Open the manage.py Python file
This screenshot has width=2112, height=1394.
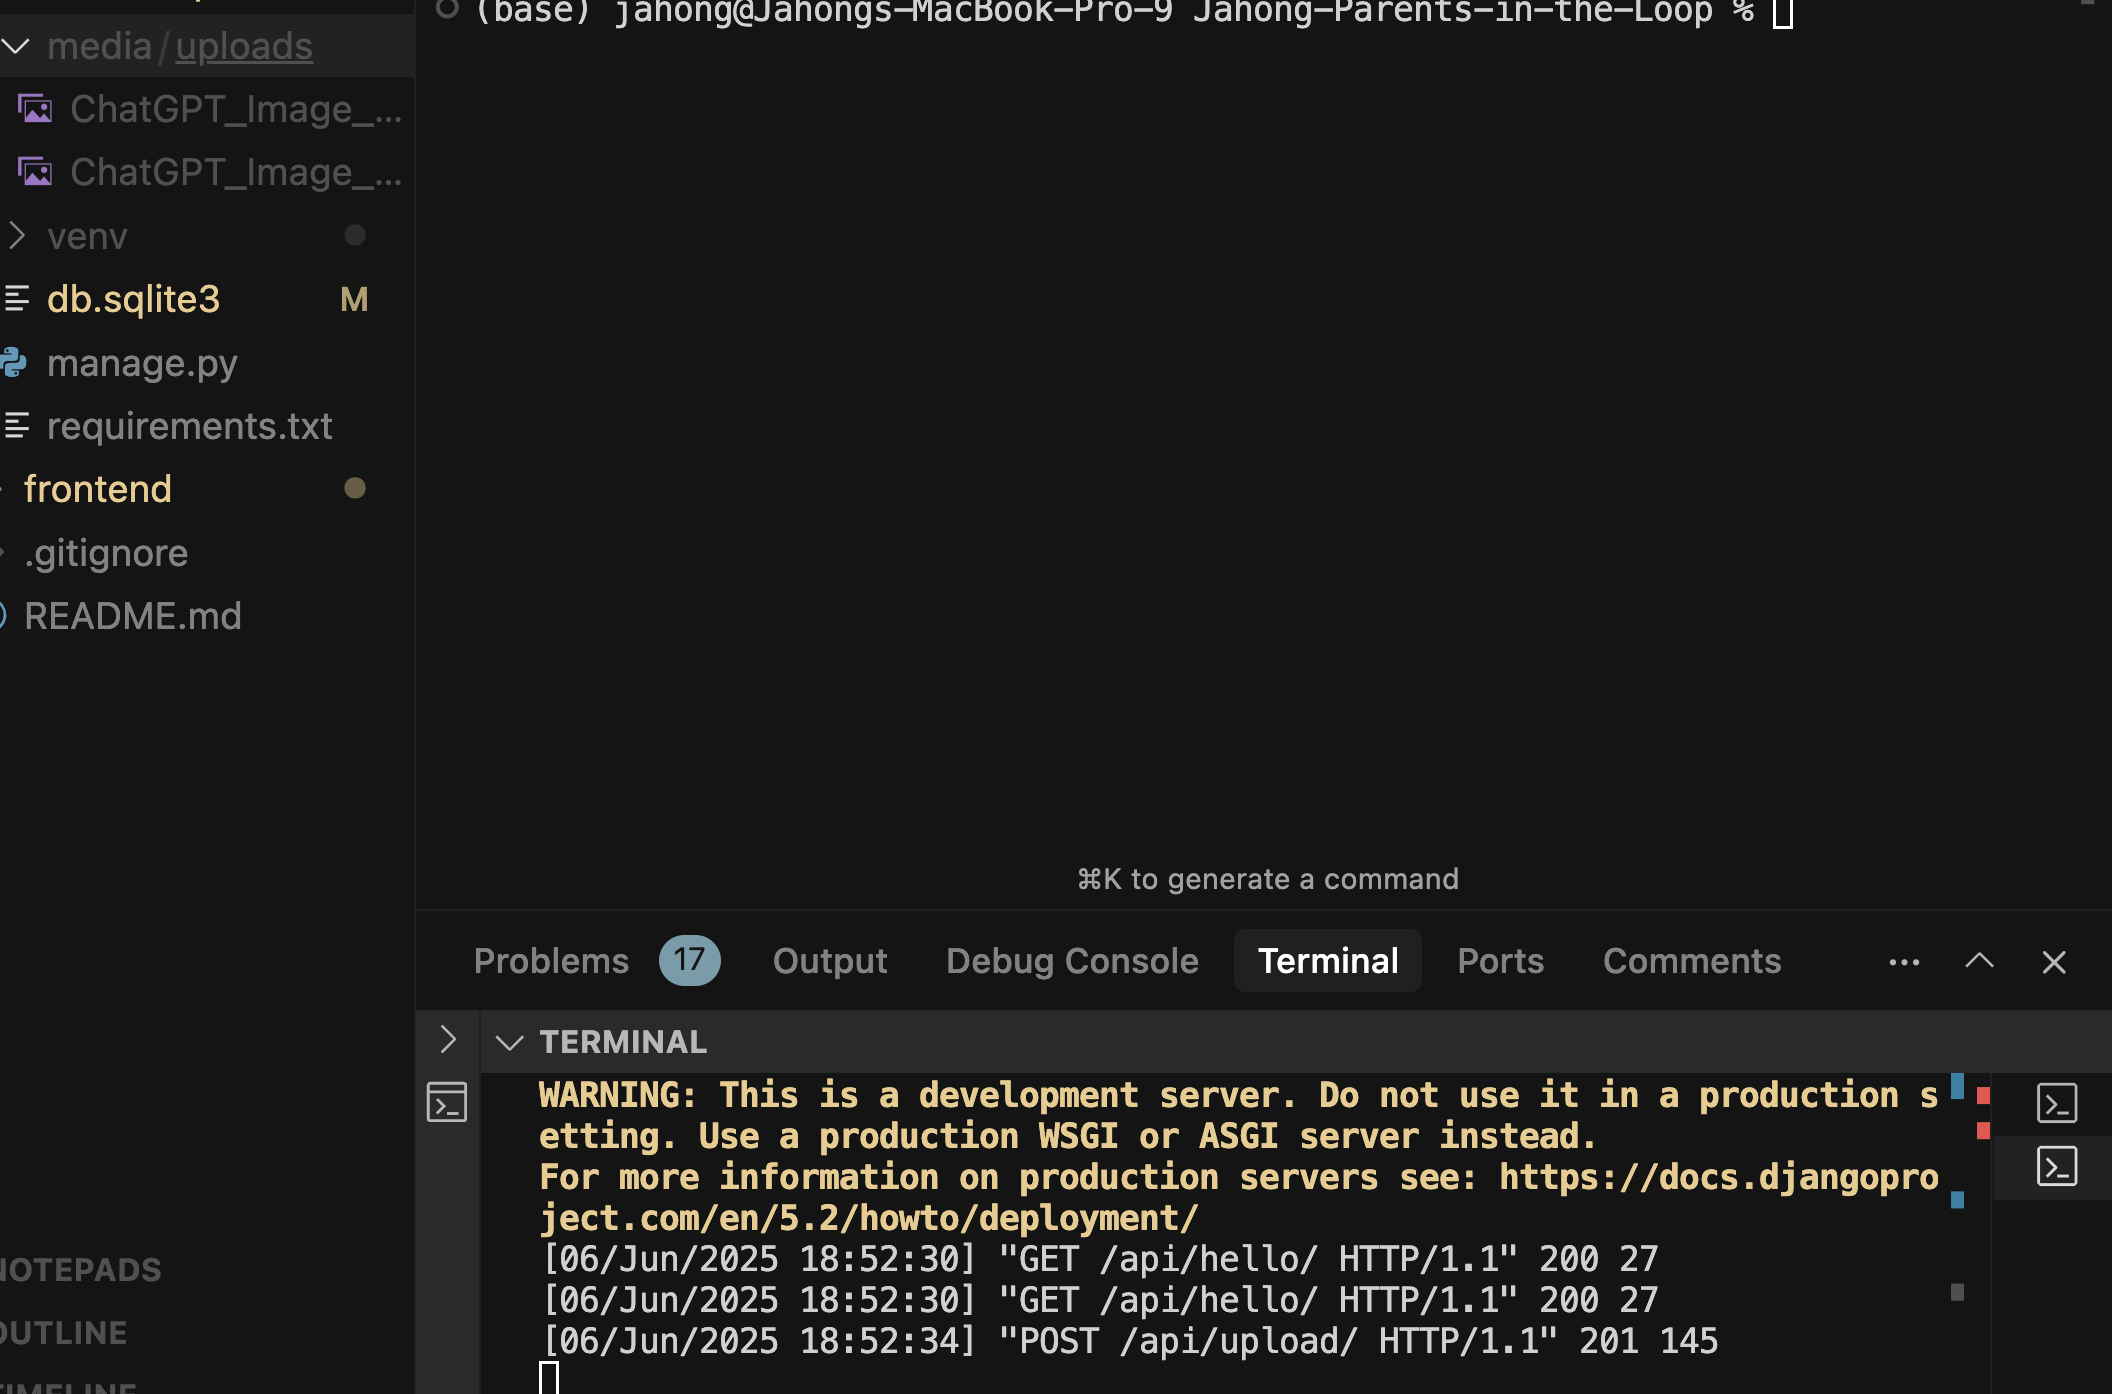point(142,363)
